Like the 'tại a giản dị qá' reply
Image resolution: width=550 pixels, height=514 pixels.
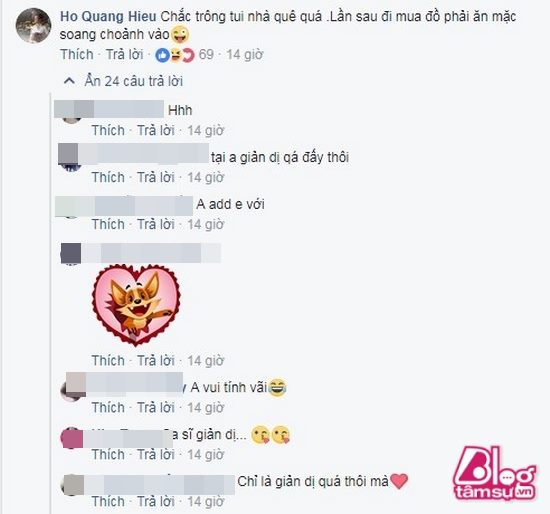pos(108,177)
